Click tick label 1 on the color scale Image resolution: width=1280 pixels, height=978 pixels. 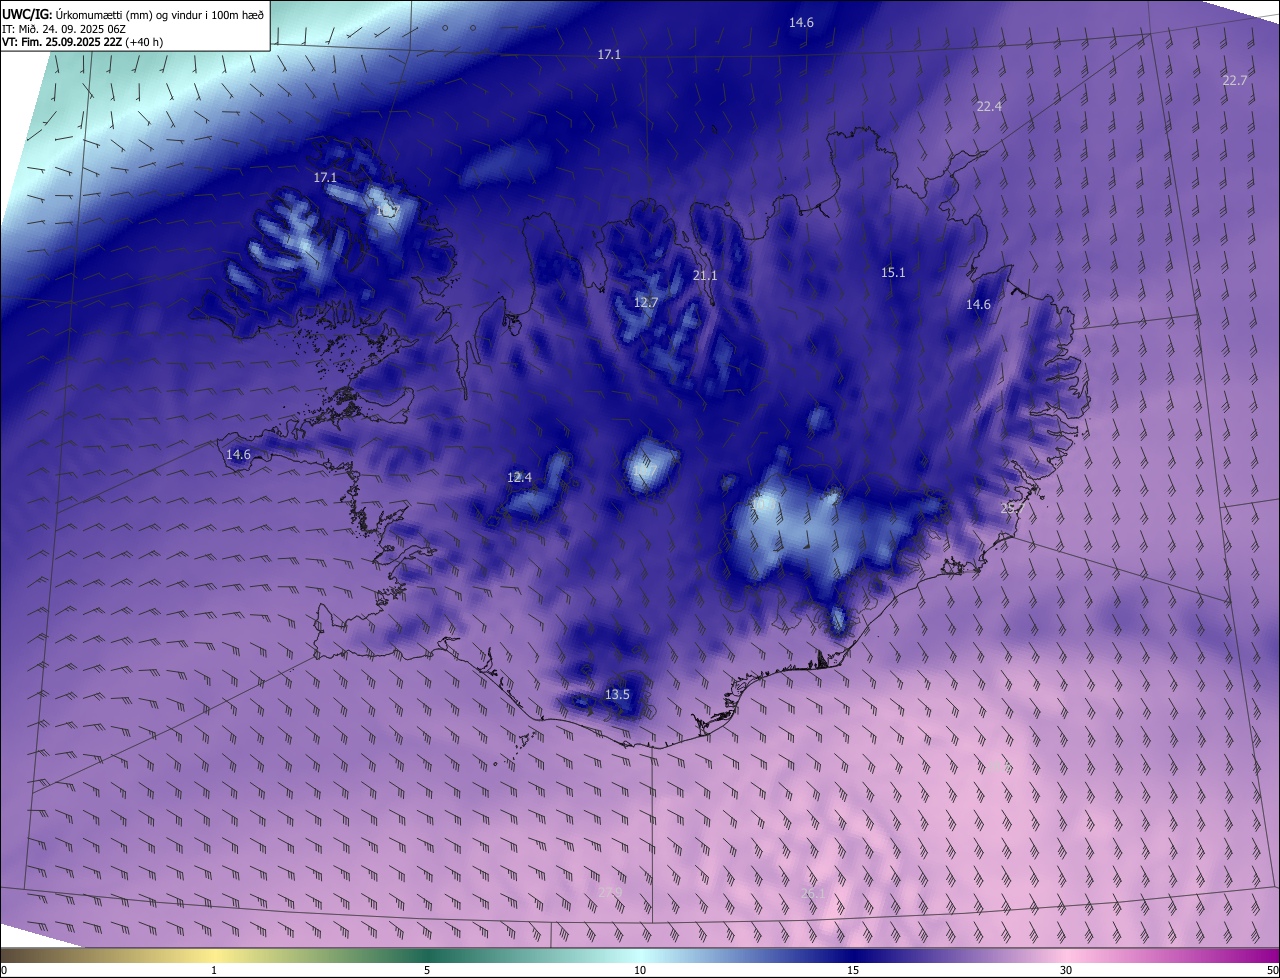coord(214,970)
